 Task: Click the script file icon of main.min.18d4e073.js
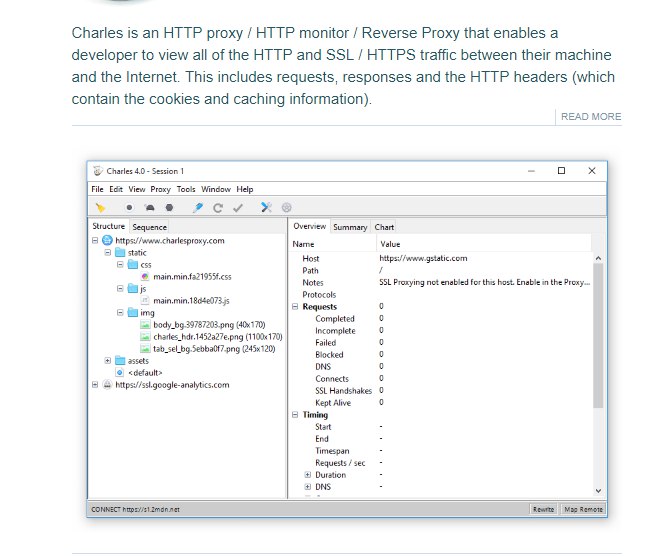point(145,301)
